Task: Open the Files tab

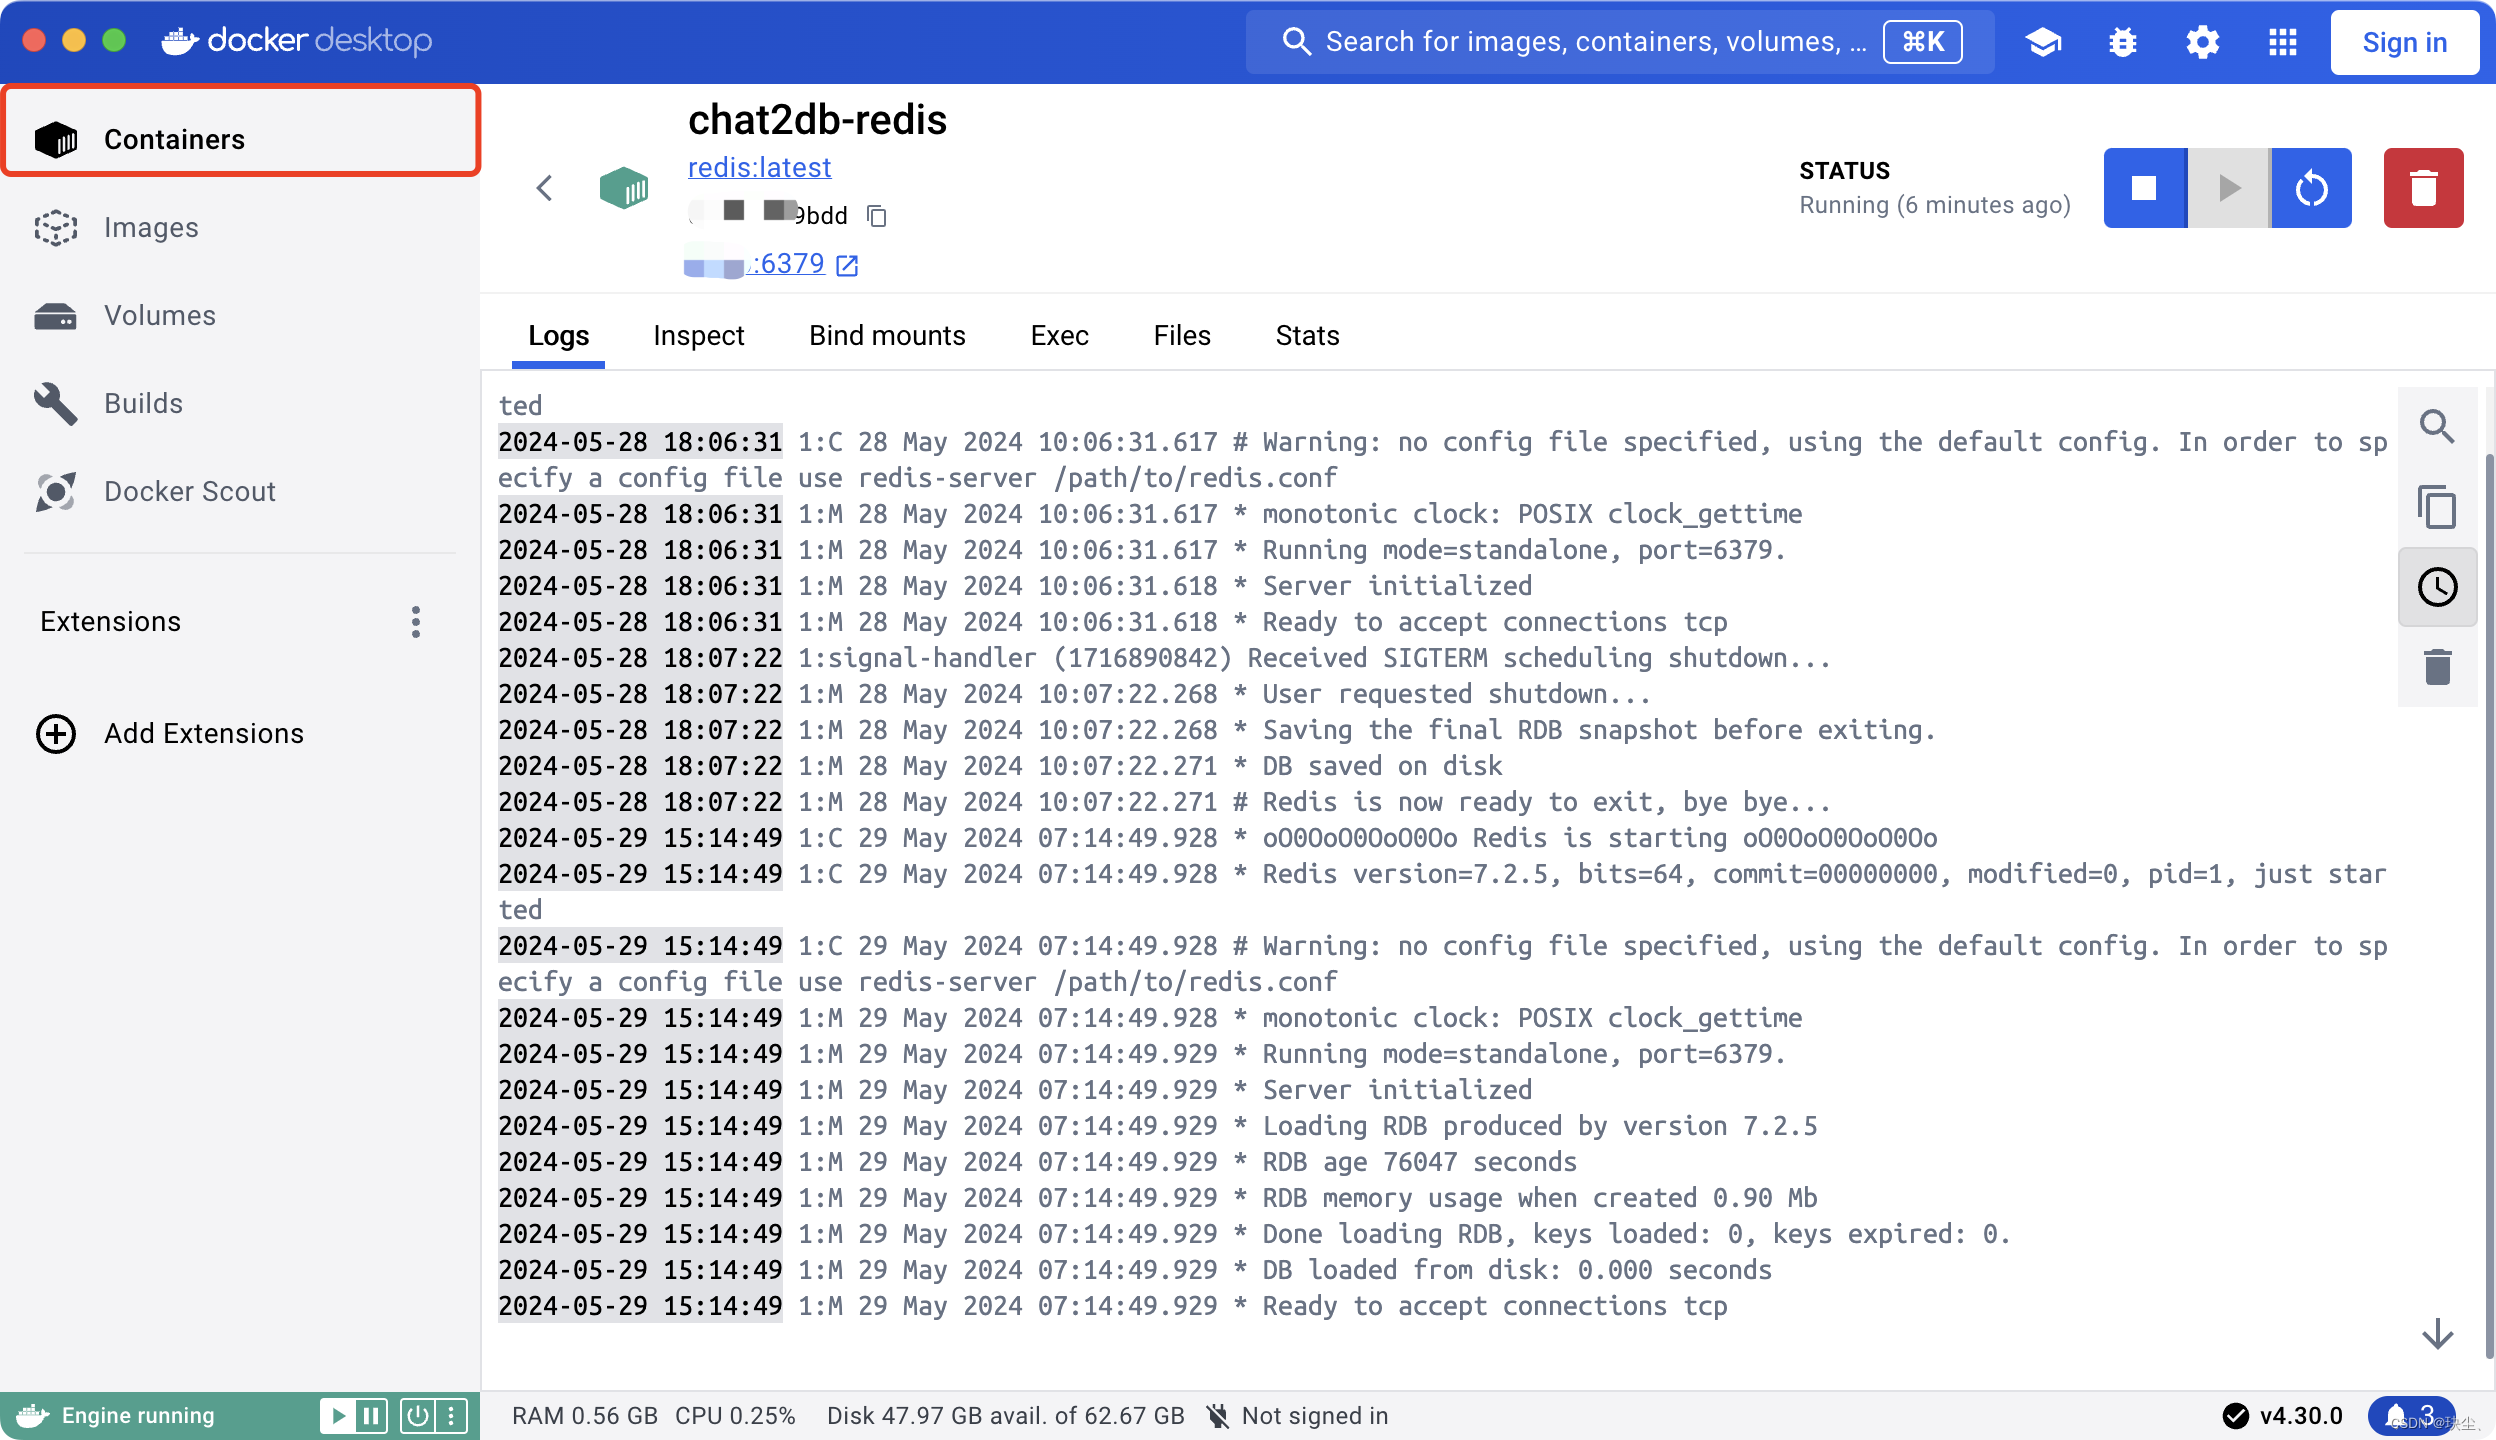Action: [1182, 336]
